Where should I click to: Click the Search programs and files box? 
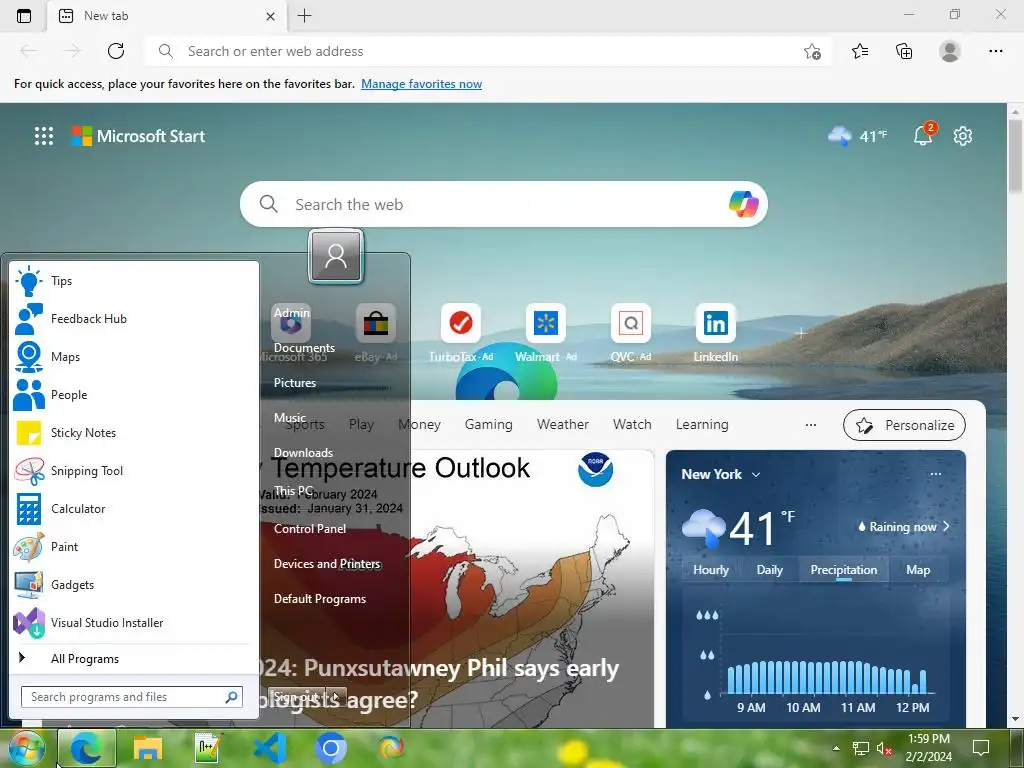pos(131,697)
